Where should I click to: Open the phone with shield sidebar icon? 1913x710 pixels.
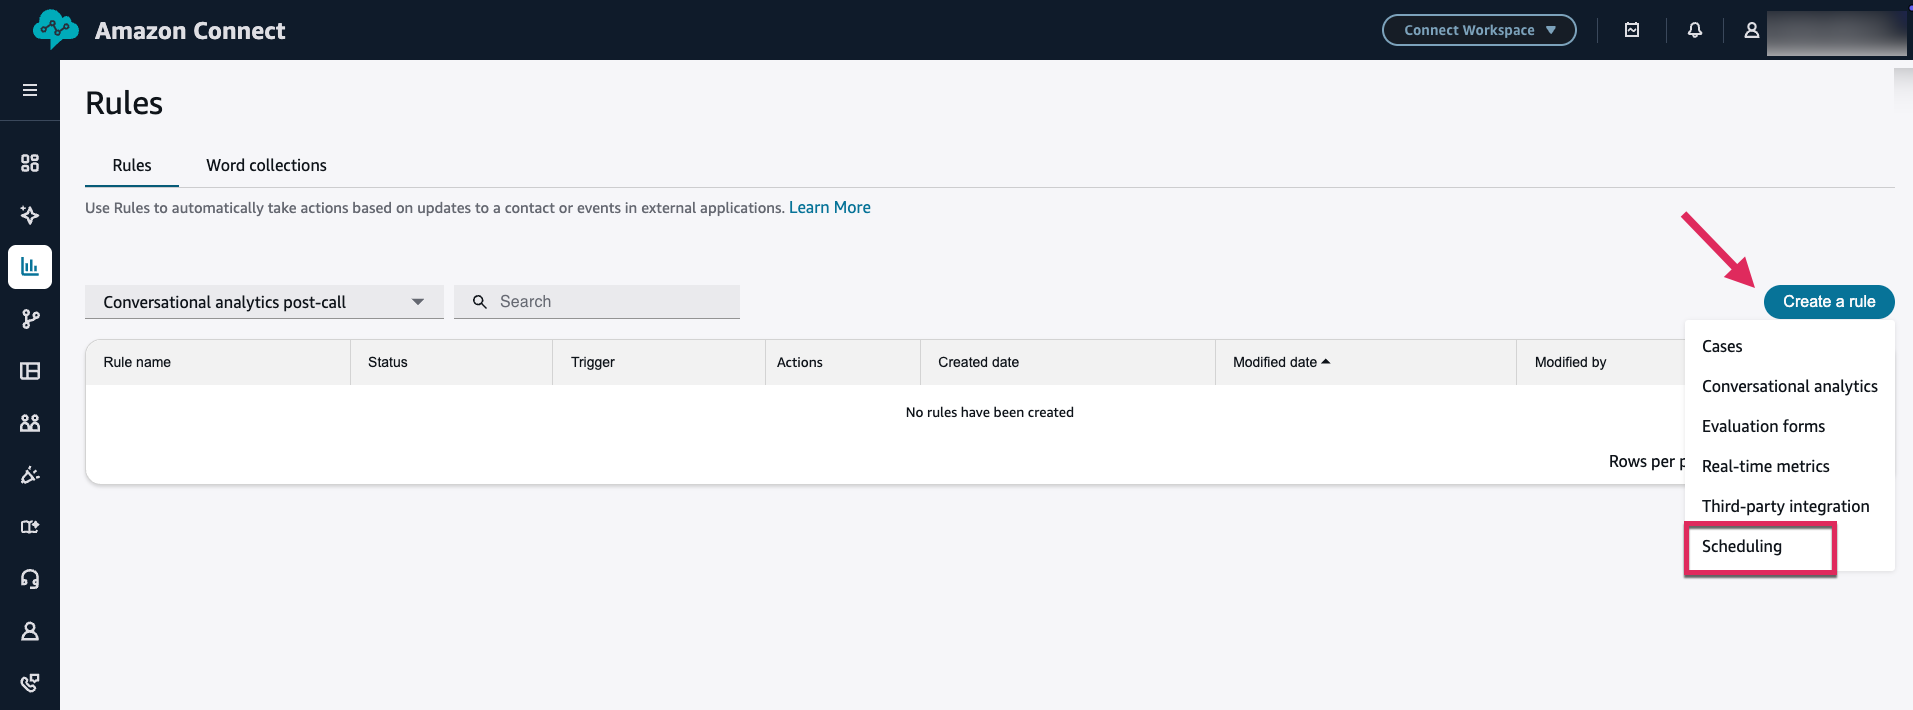pyautogui.click(x=30, y=683)
